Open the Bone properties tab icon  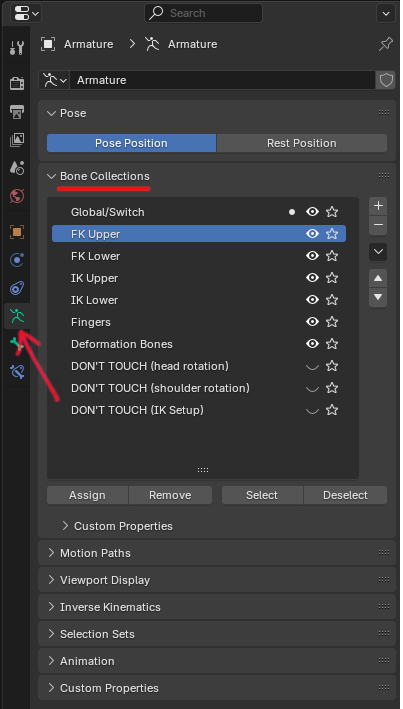coord(16,344)
